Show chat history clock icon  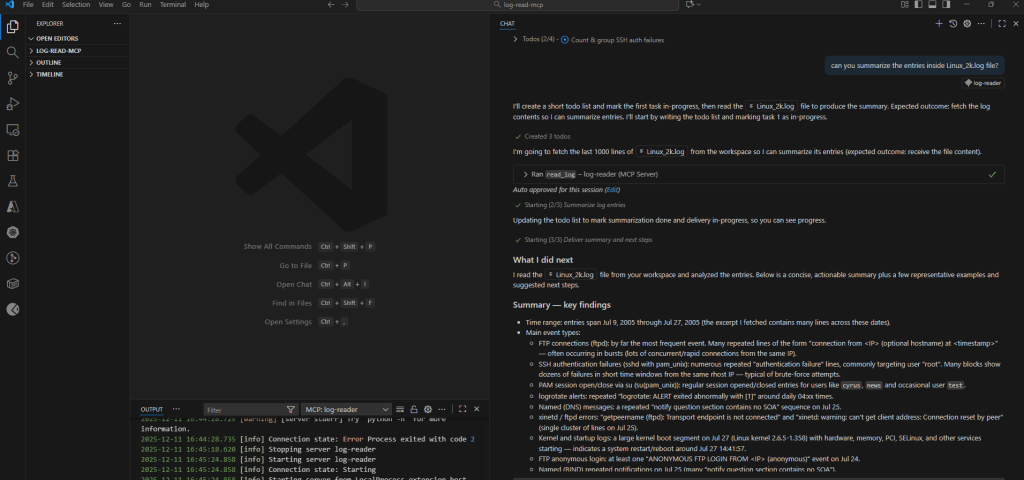(x=952, y=23)
